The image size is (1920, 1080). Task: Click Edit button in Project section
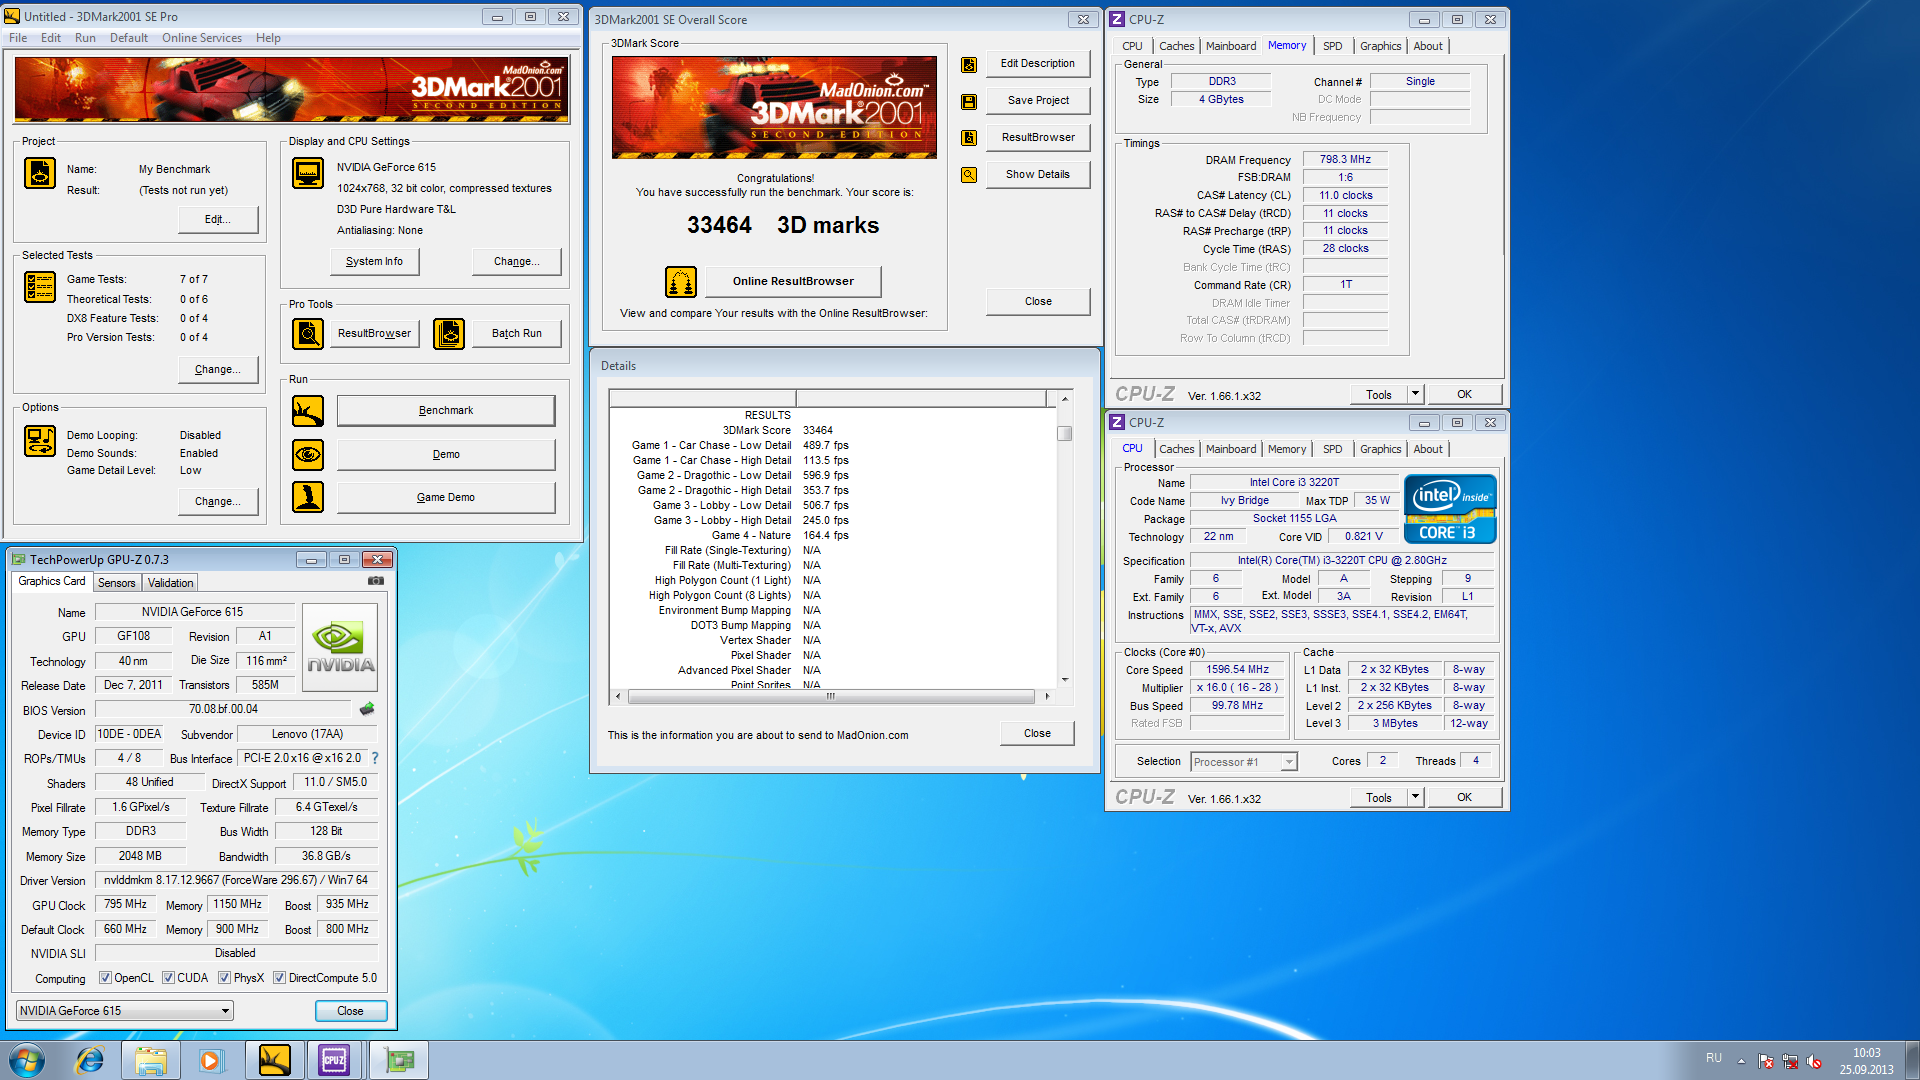[x=218, y=220]
